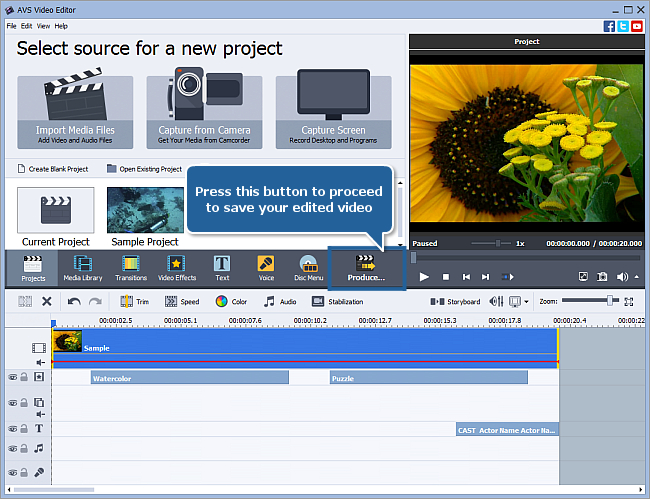The height and width of the screenshot is (499, 650).
Task: Open the Transitions tab
Action: (x=131, y=268)
